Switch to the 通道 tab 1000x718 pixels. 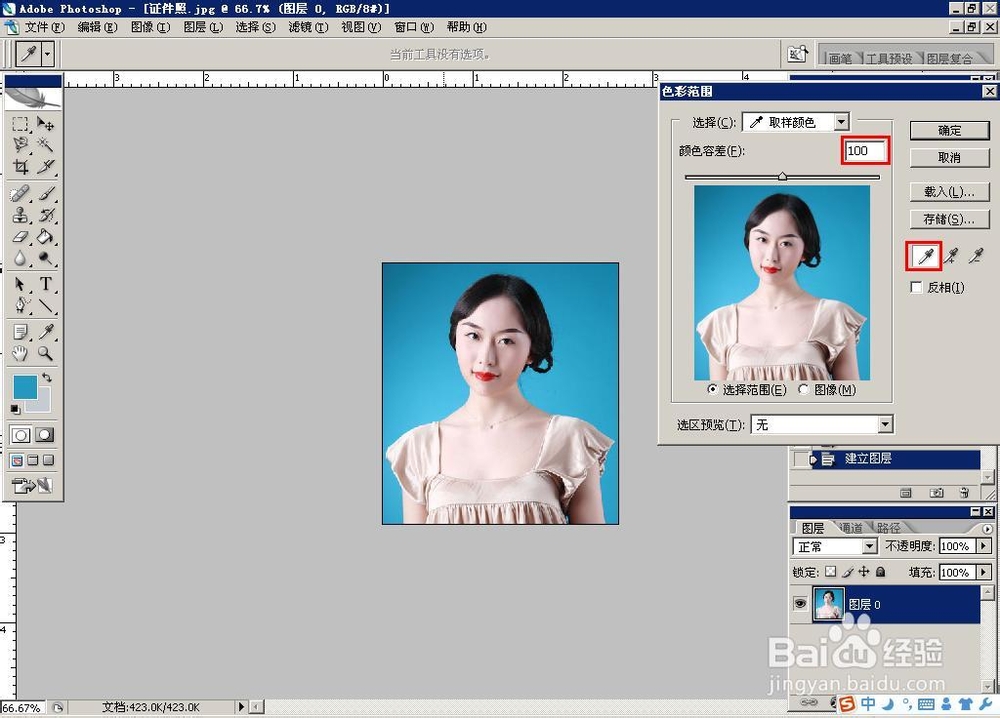[x=851, y=527]
